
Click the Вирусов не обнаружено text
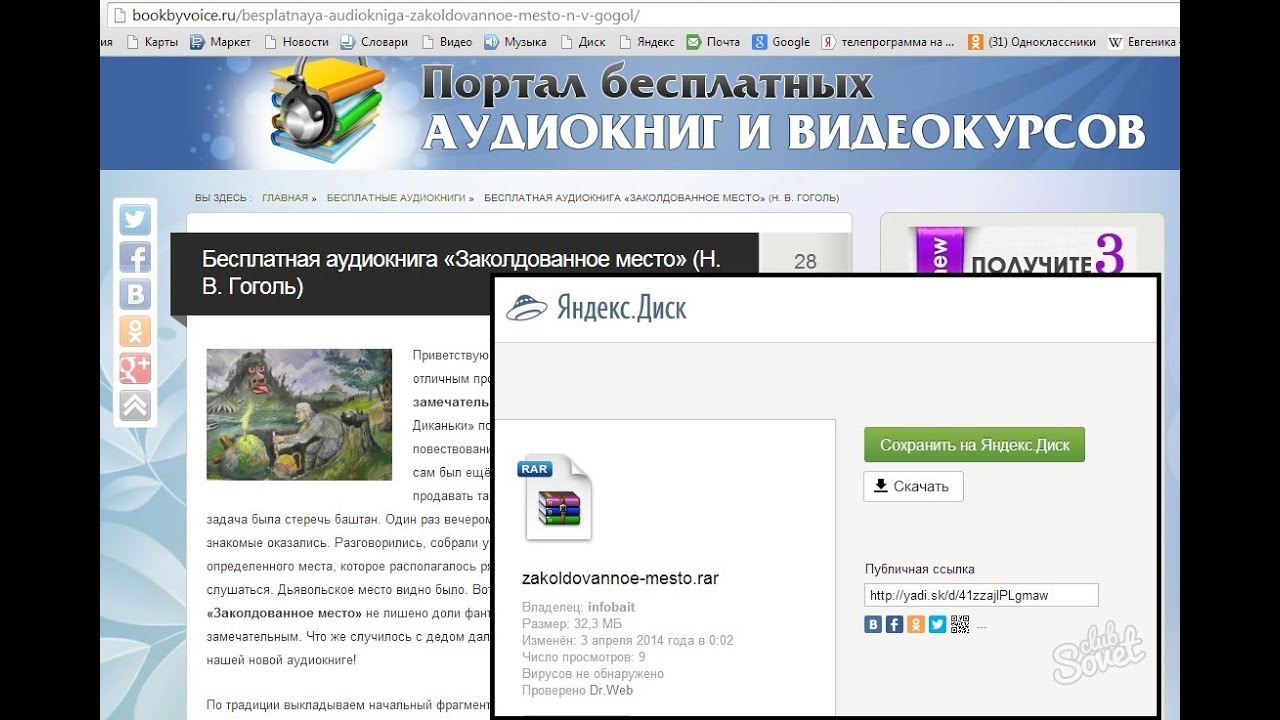(x=592, y=674)
